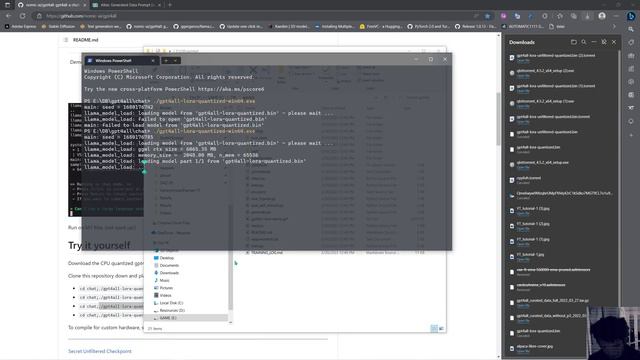Click the alpaca-libre-cover.jpg download entry
Image resolution: width=640 pixels, height=360 pixels.
(x=534, y=347)
